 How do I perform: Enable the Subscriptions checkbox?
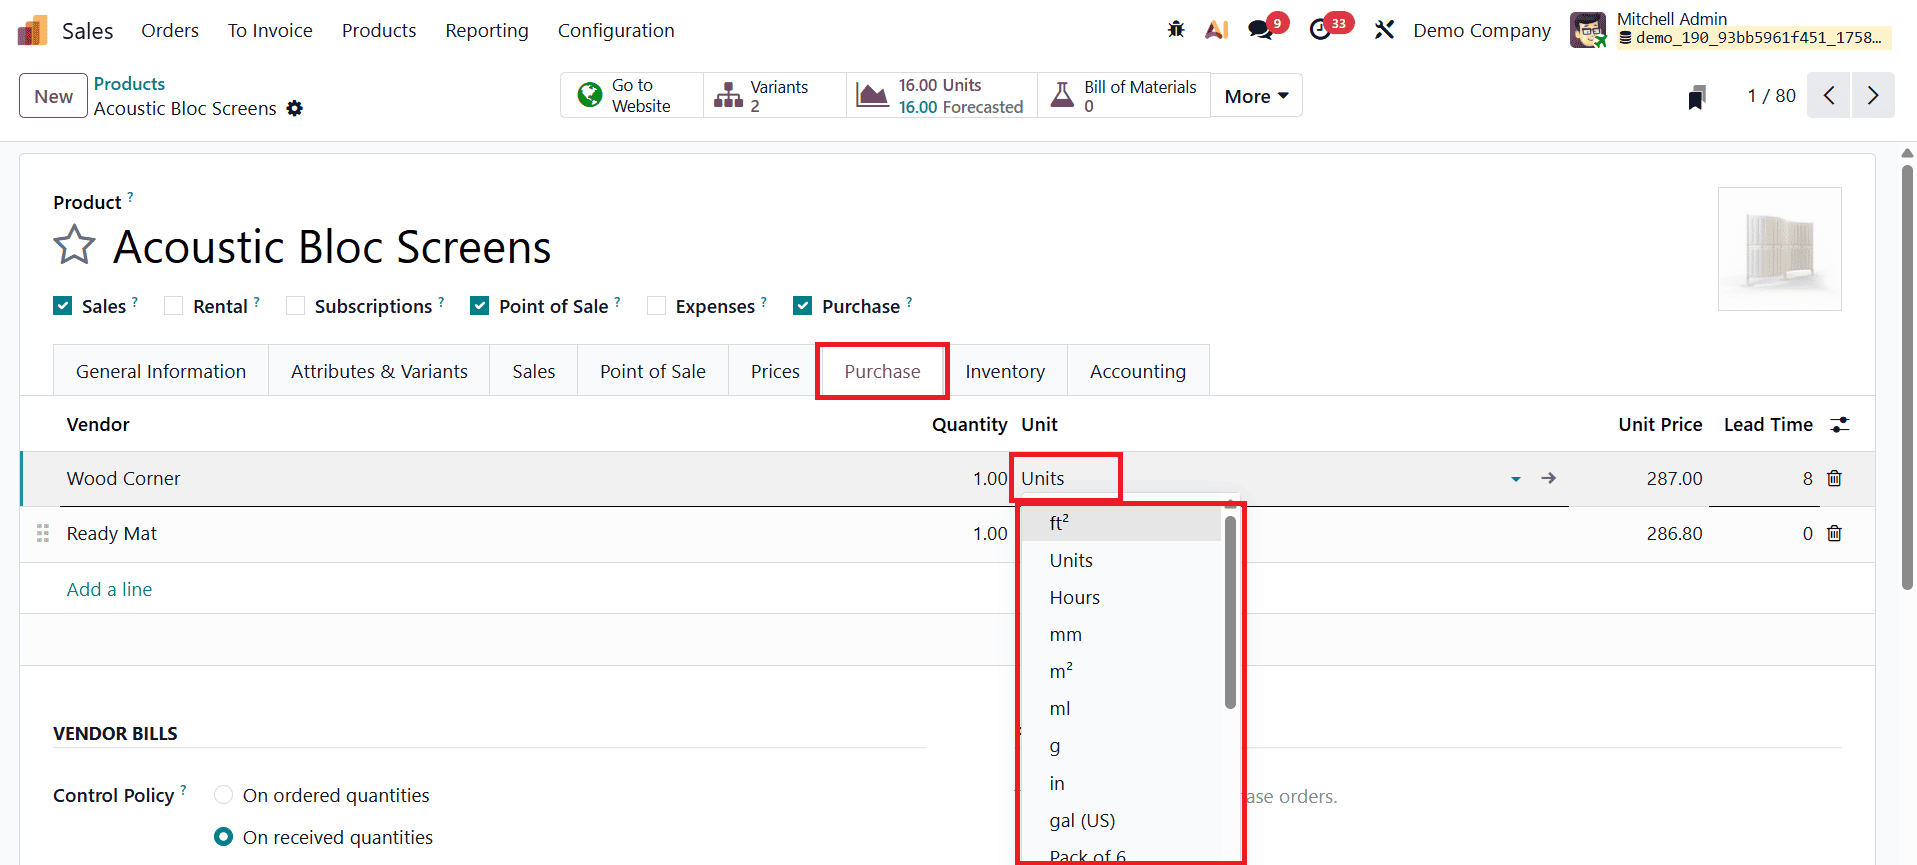click(x=295, y=306)
